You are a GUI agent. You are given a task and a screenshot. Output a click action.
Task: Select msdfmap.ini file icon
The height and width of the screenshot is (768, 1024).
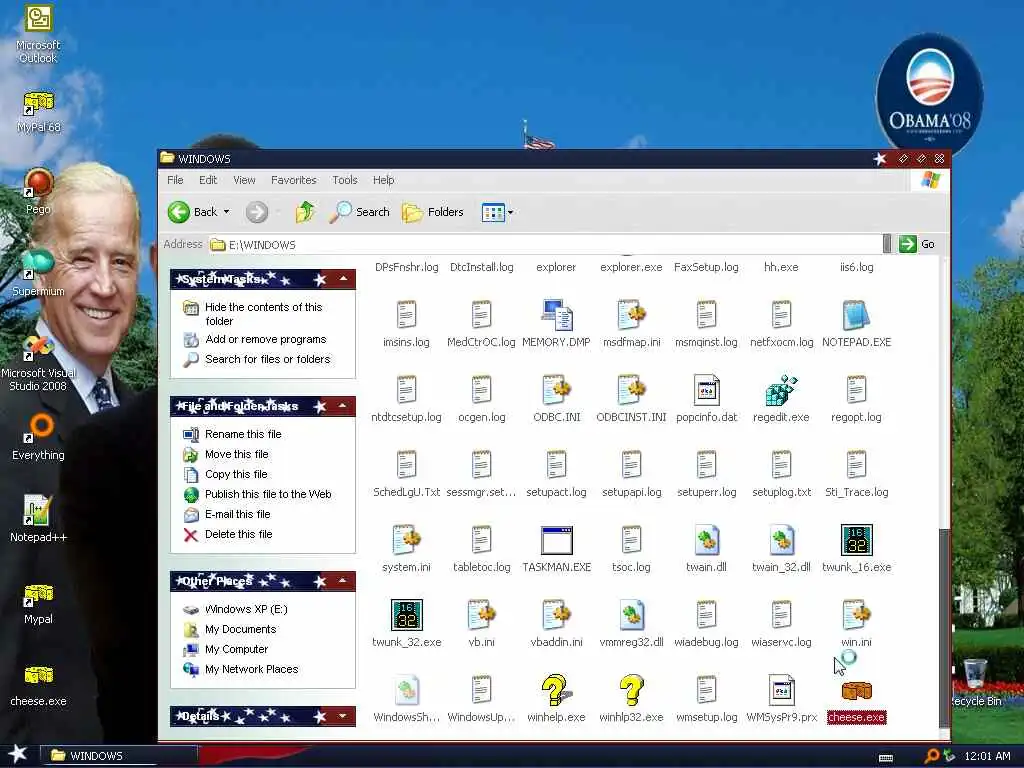632,315
